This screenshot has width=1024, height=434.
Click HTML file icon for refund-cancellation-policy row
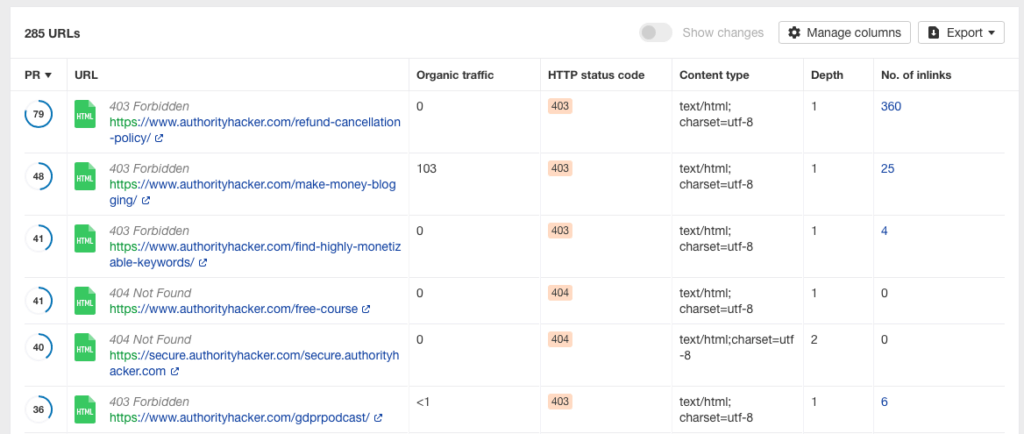tap(85, 114)
